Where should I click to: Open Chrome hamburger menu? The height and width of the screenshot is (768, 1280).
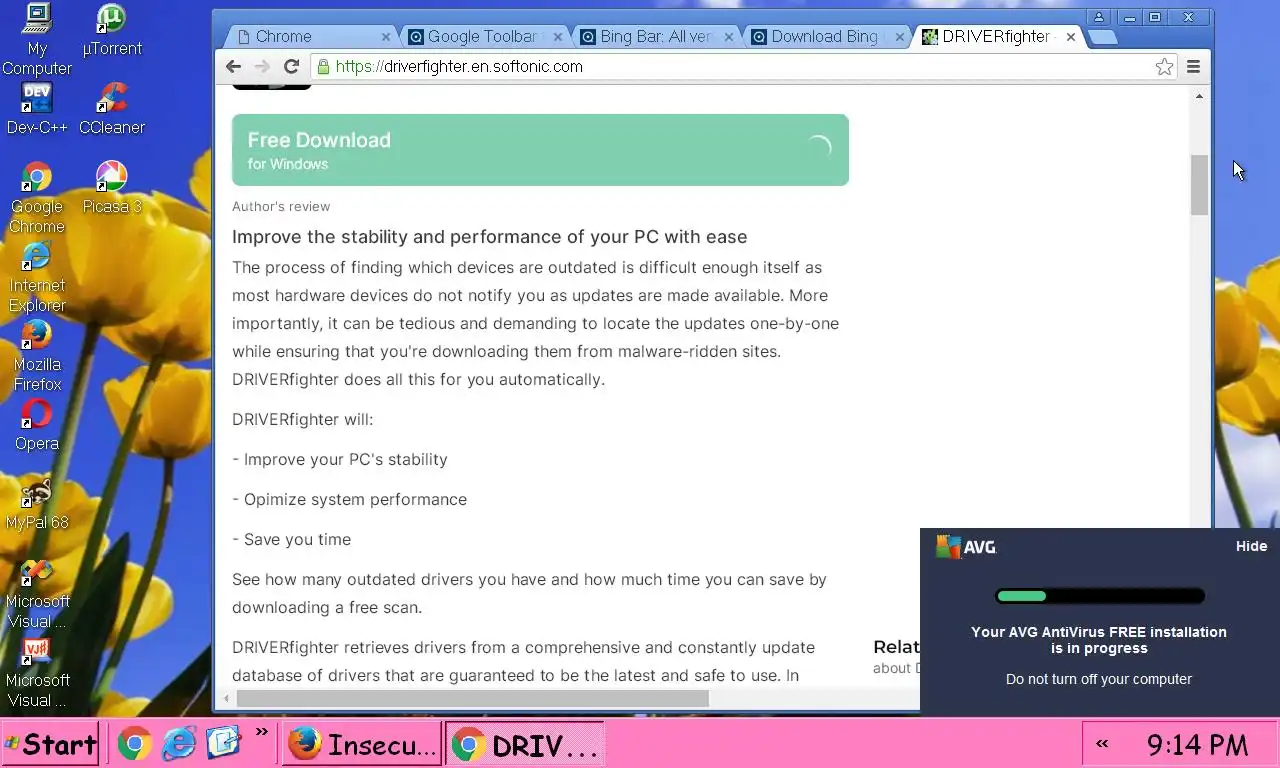click(x=1193, y=66)
